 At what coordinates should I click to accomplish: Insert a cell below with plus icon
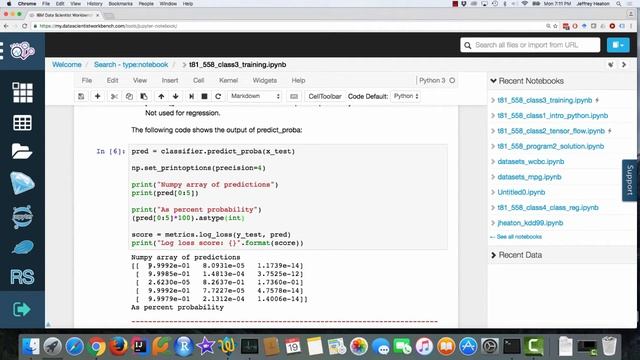[x=98, y=96]
